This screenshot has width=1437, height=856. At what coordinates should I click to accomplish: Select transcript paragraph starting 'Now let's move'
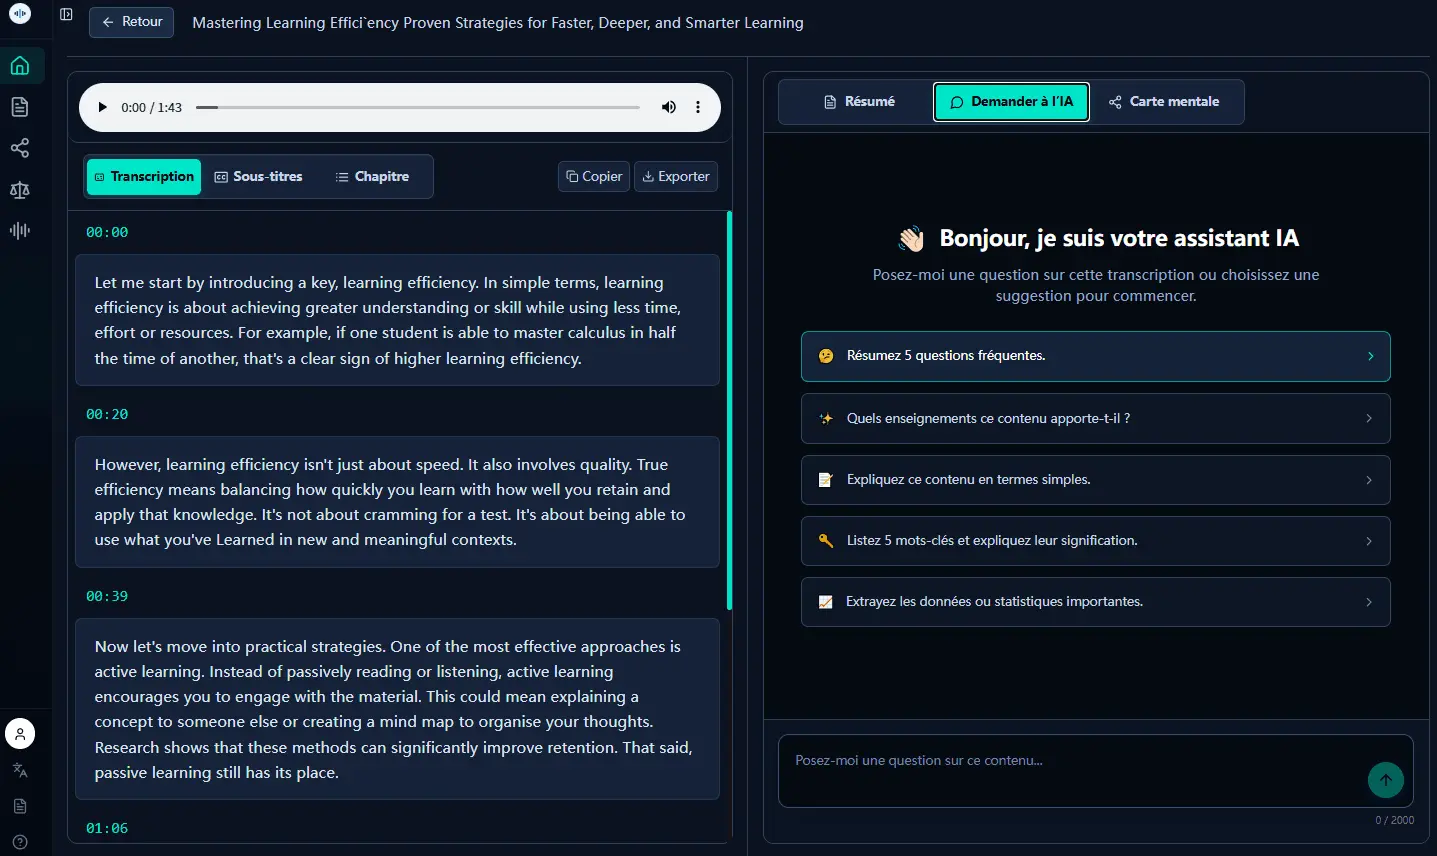397,709
